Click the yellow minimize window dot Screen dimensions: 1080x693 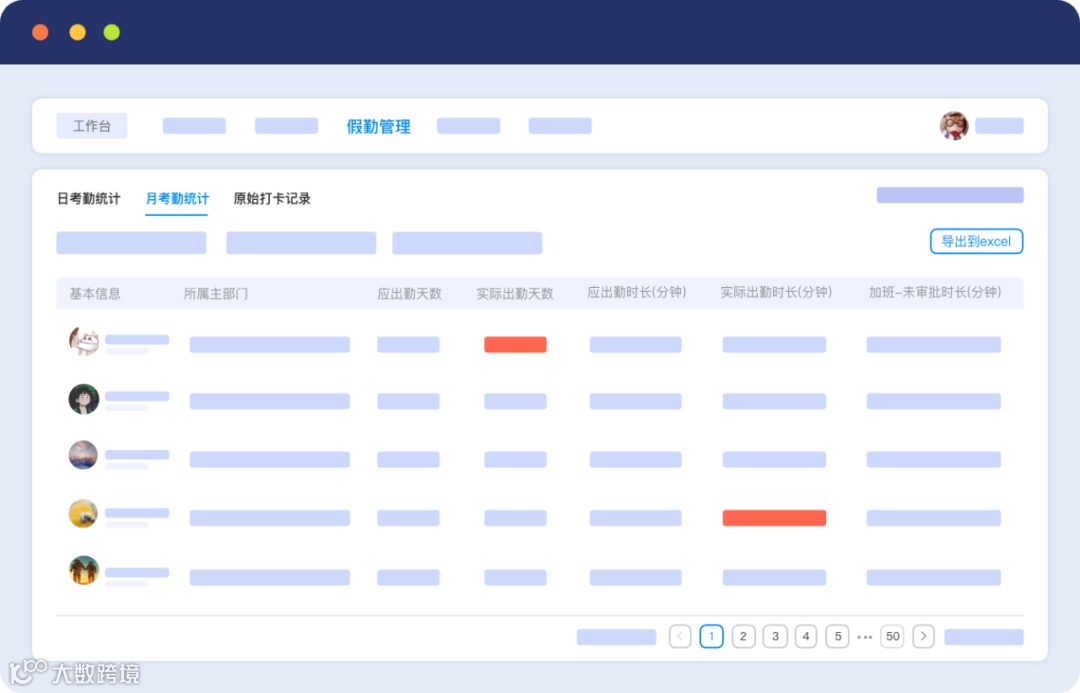(77, 32)
